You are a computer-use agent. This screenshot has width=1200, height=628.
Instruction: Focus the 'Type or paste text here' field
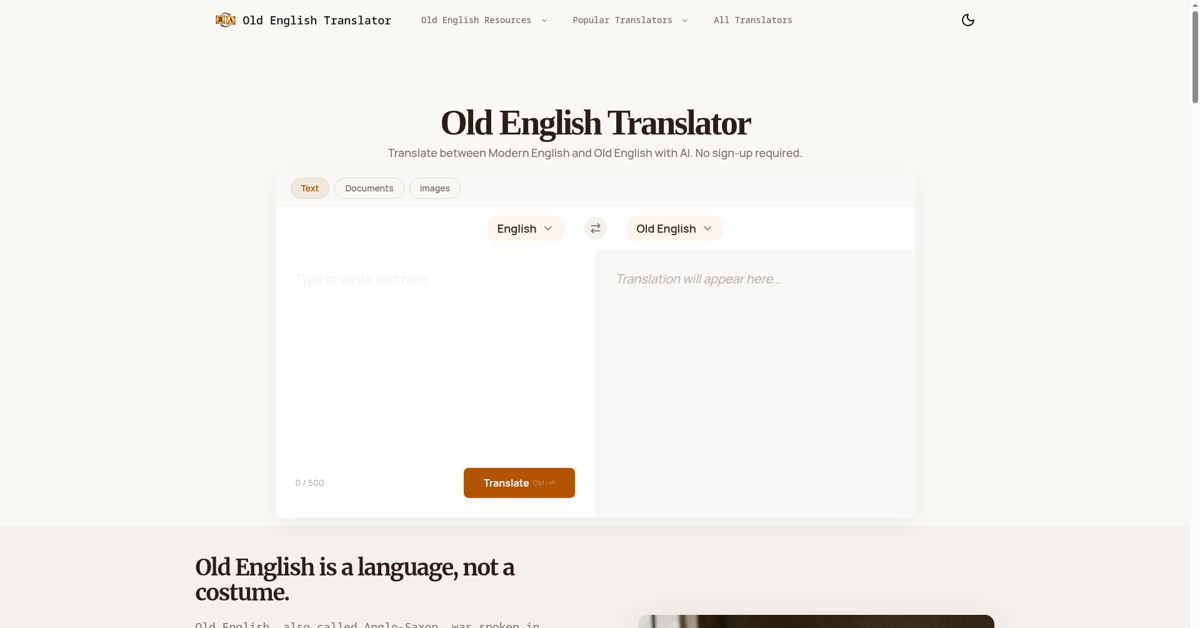coord(435,358)
